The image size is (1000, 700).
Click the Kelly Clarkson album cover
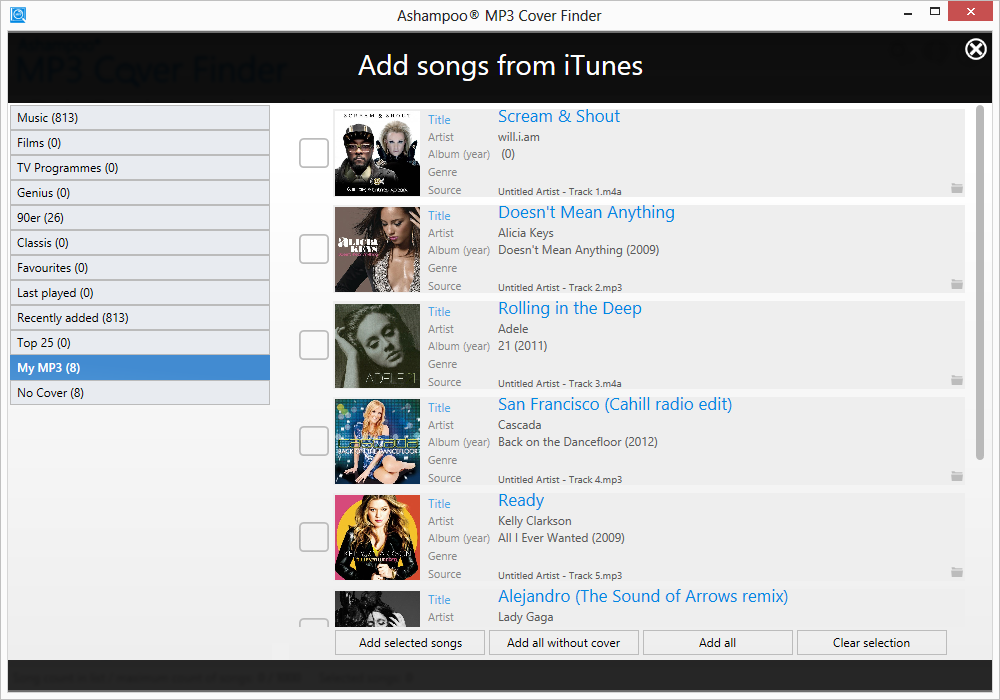click(378, 537)
